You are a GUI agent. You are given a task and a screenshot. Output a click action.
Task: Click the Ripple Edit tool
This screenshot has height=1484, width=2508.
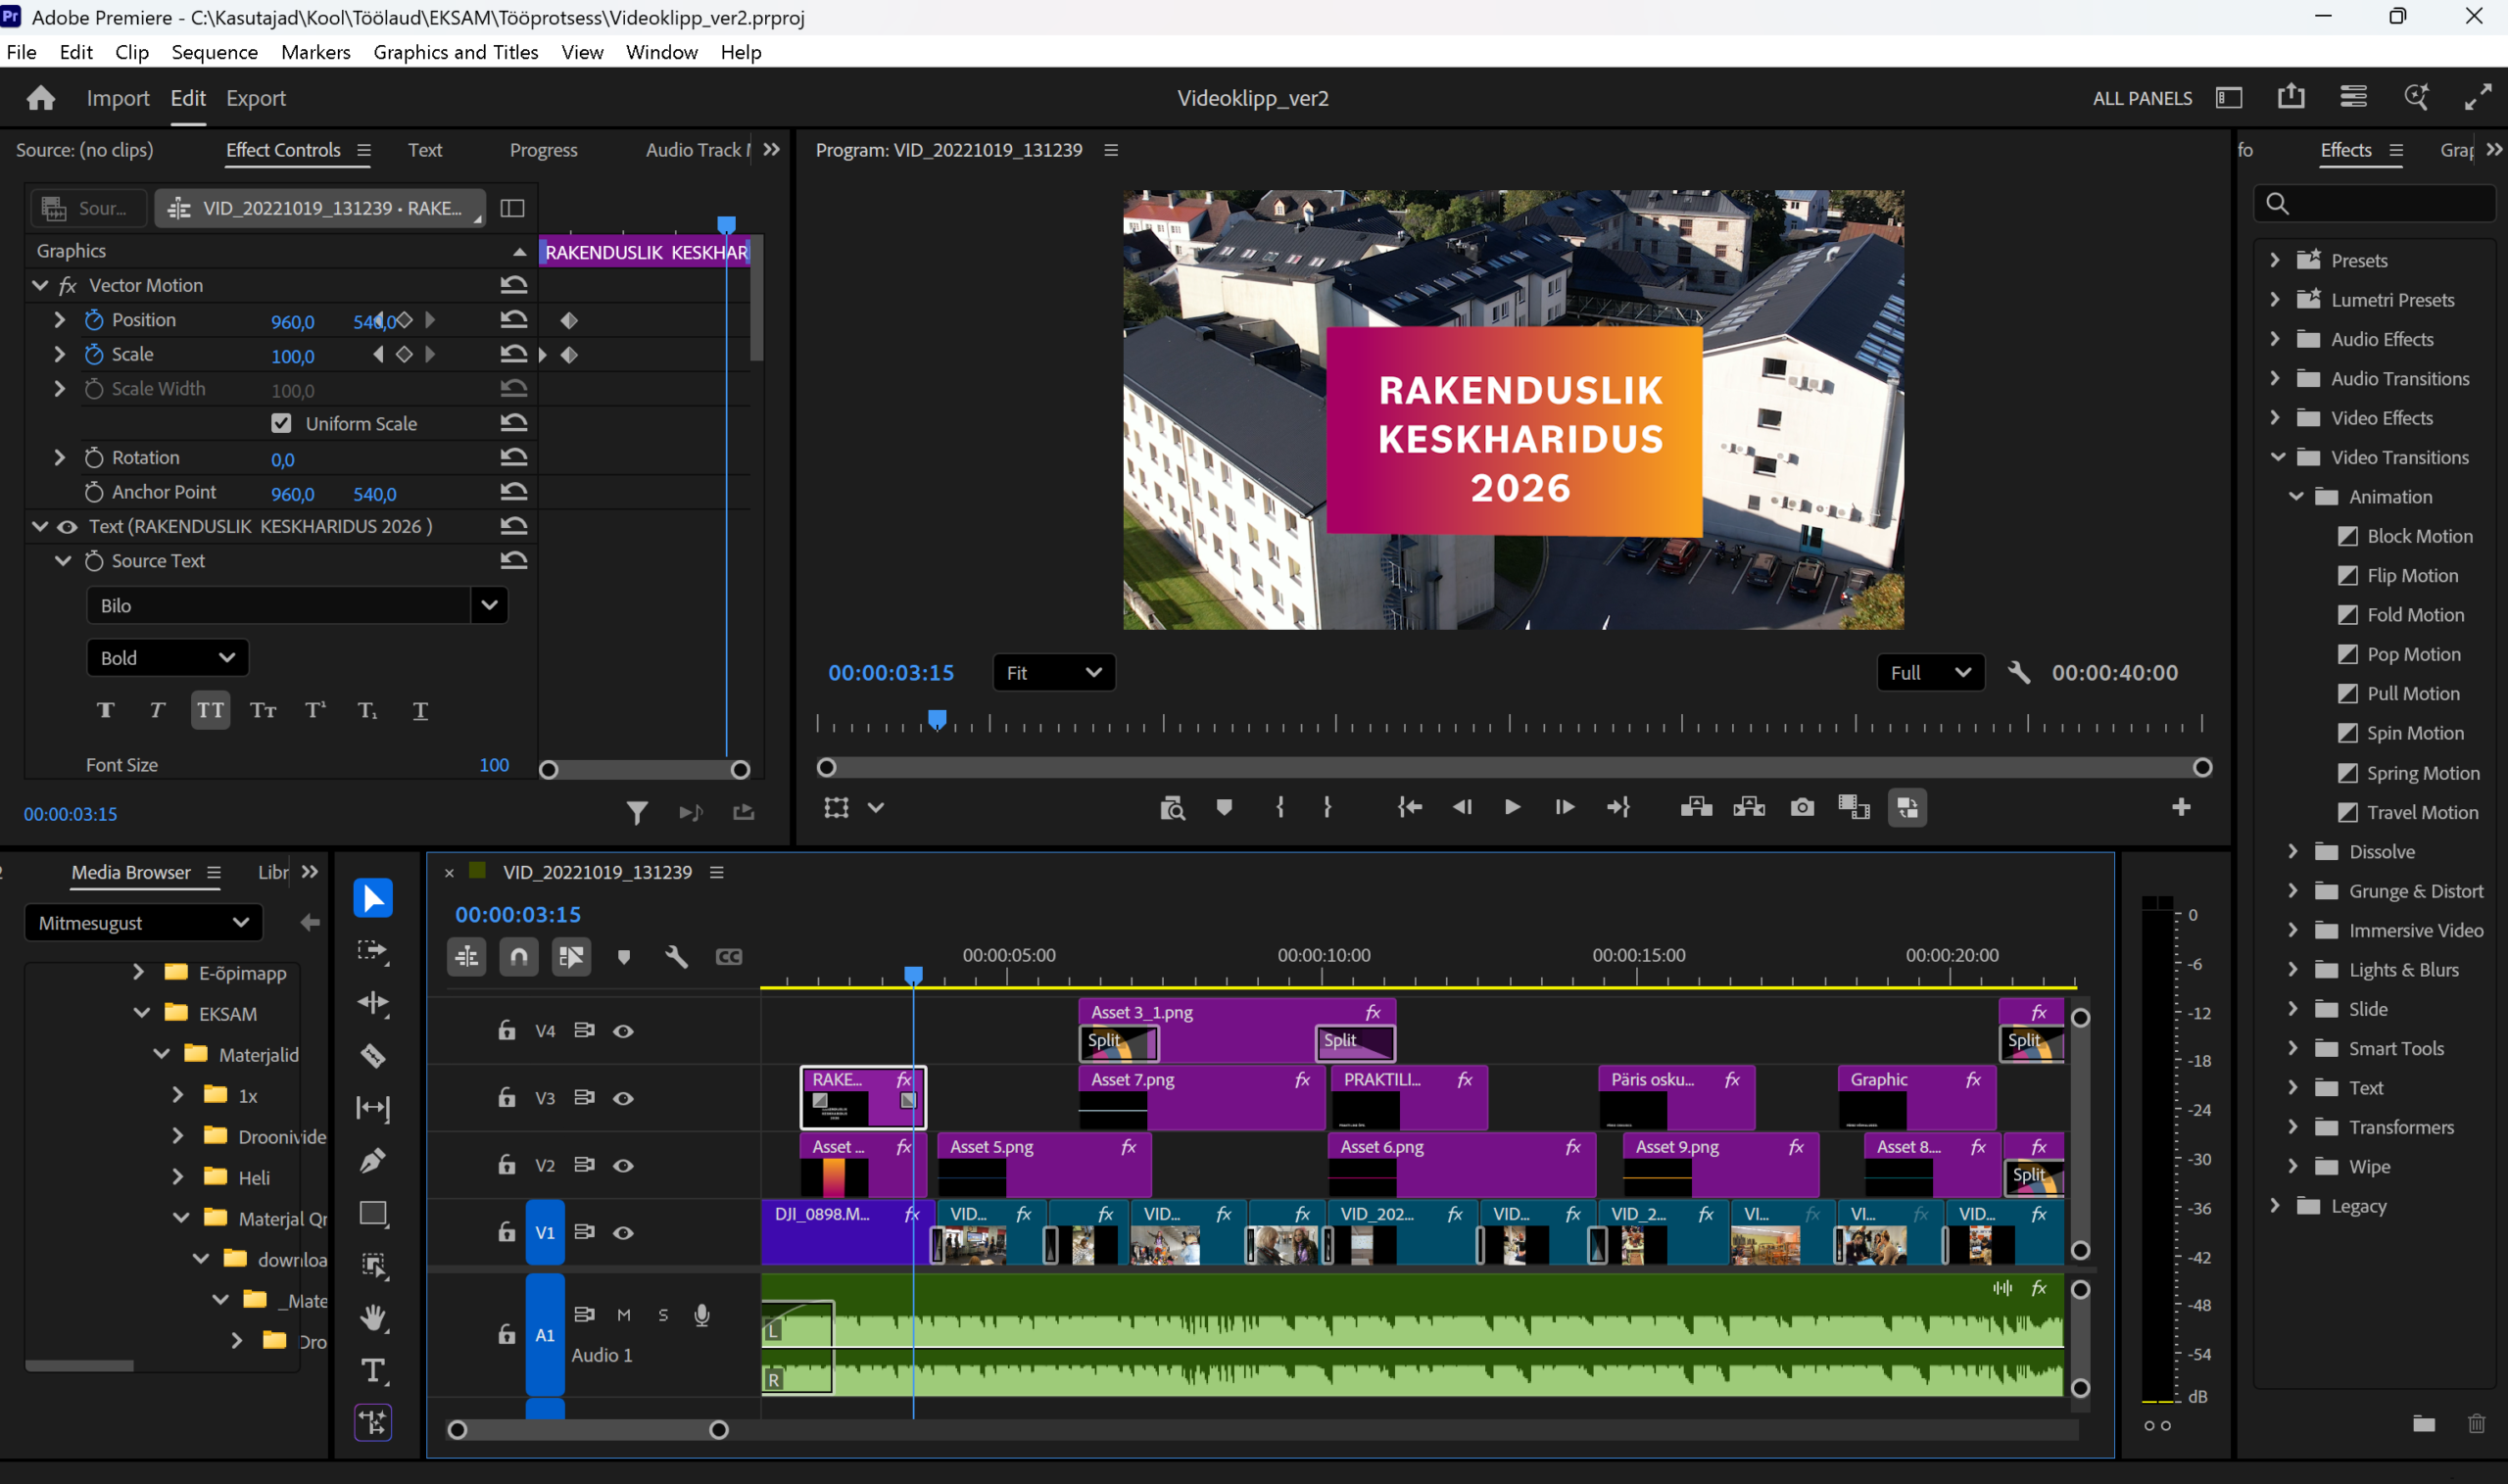373,1003
